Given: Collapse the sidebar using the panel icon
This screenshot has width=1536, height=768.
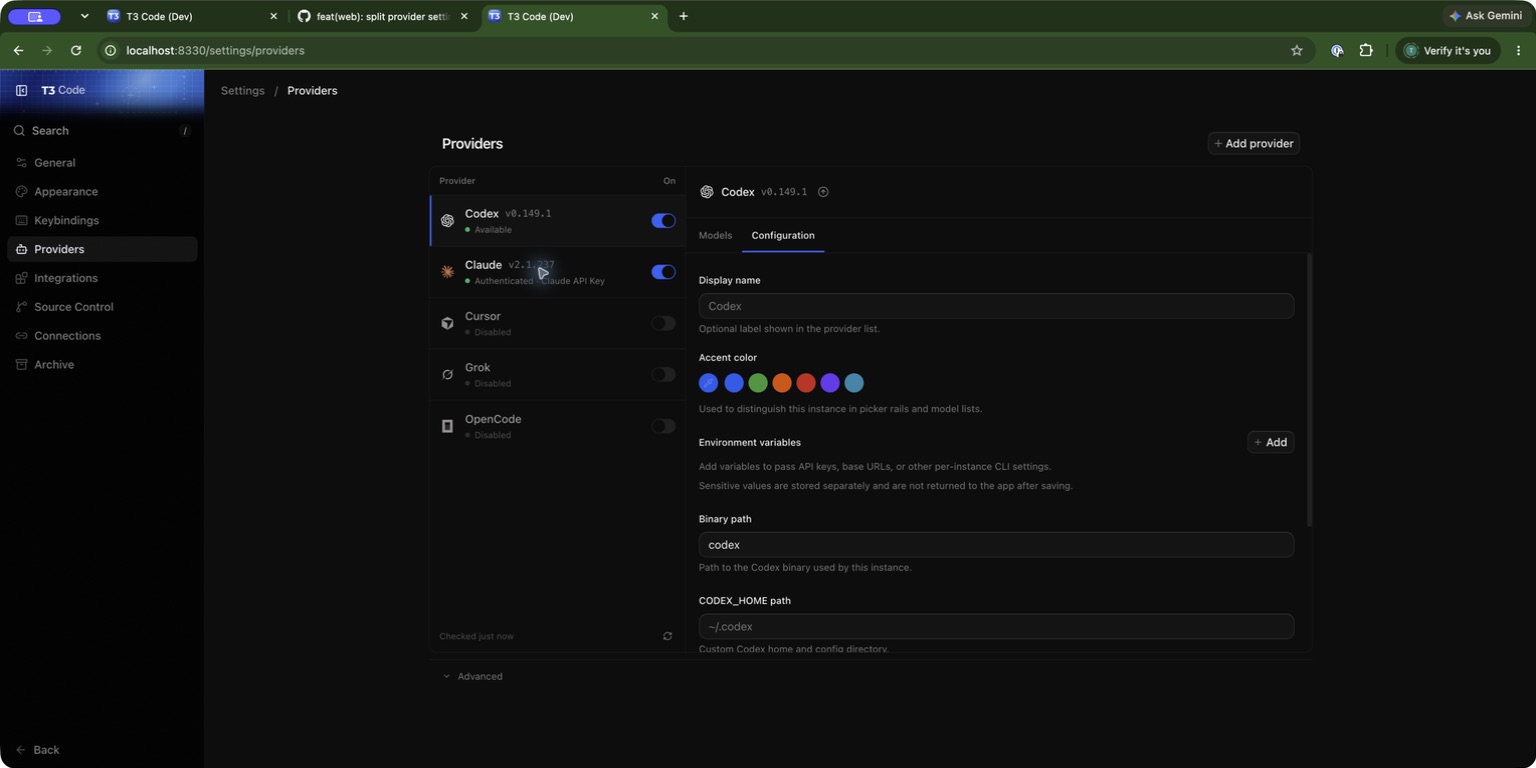Looking at the screenshot, I should click(21, 90).
